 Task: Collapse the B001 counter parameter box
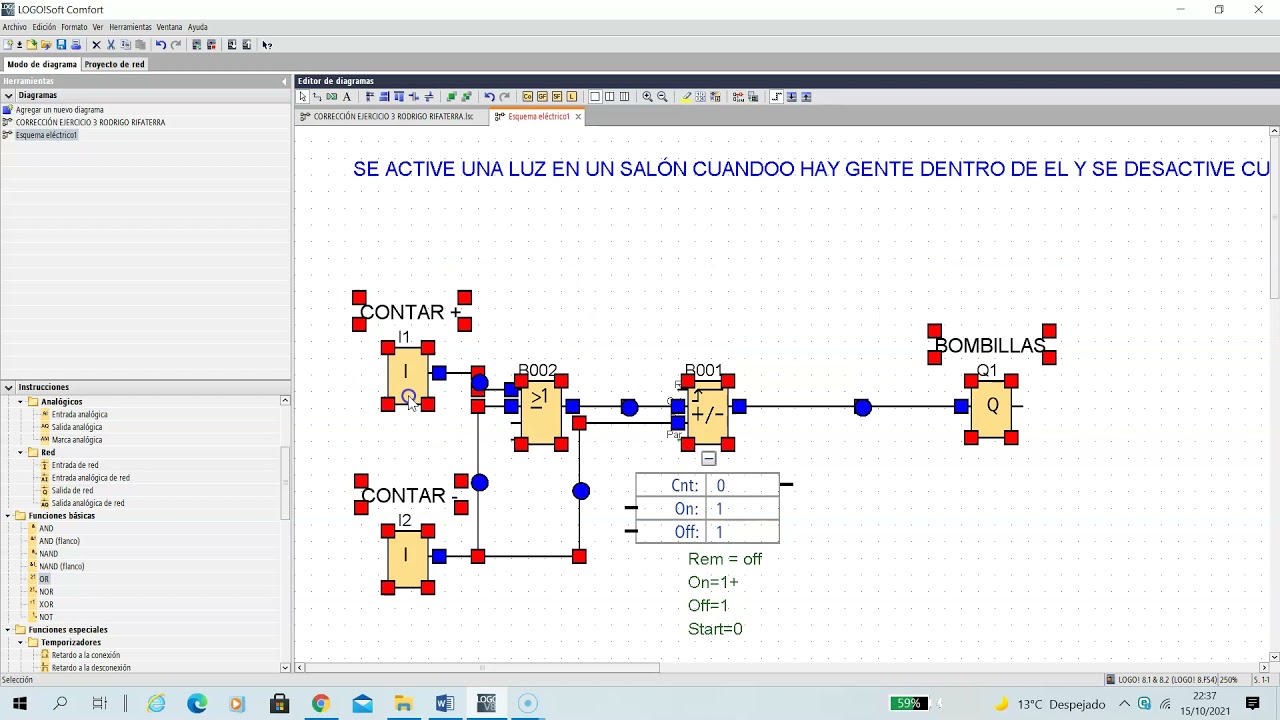pyautogui.click(x=708, y=459)
